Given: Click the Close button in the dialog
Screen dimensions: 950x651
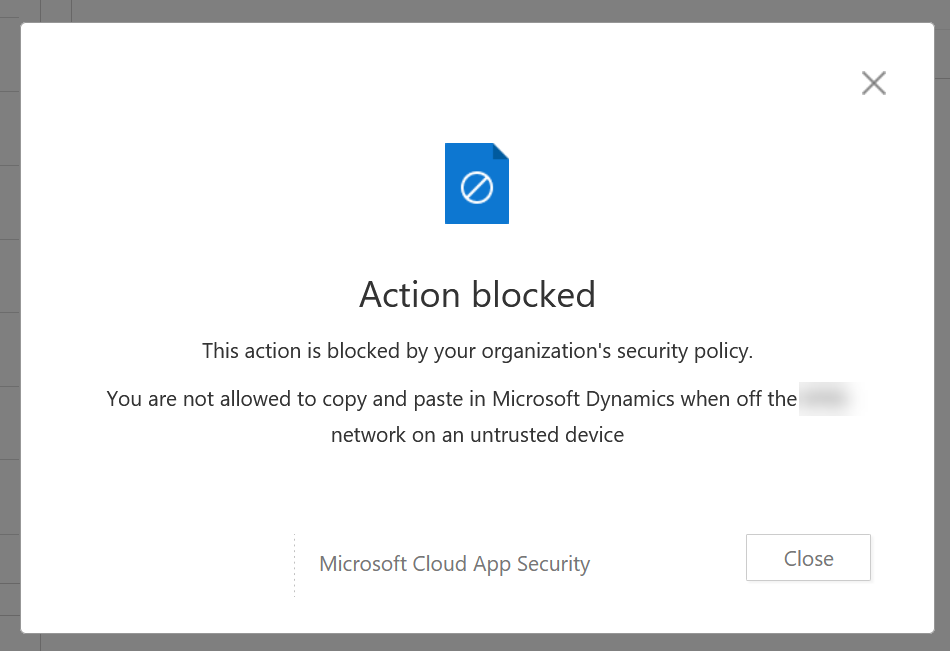Looking at the screenshot, I should [808, 558].
